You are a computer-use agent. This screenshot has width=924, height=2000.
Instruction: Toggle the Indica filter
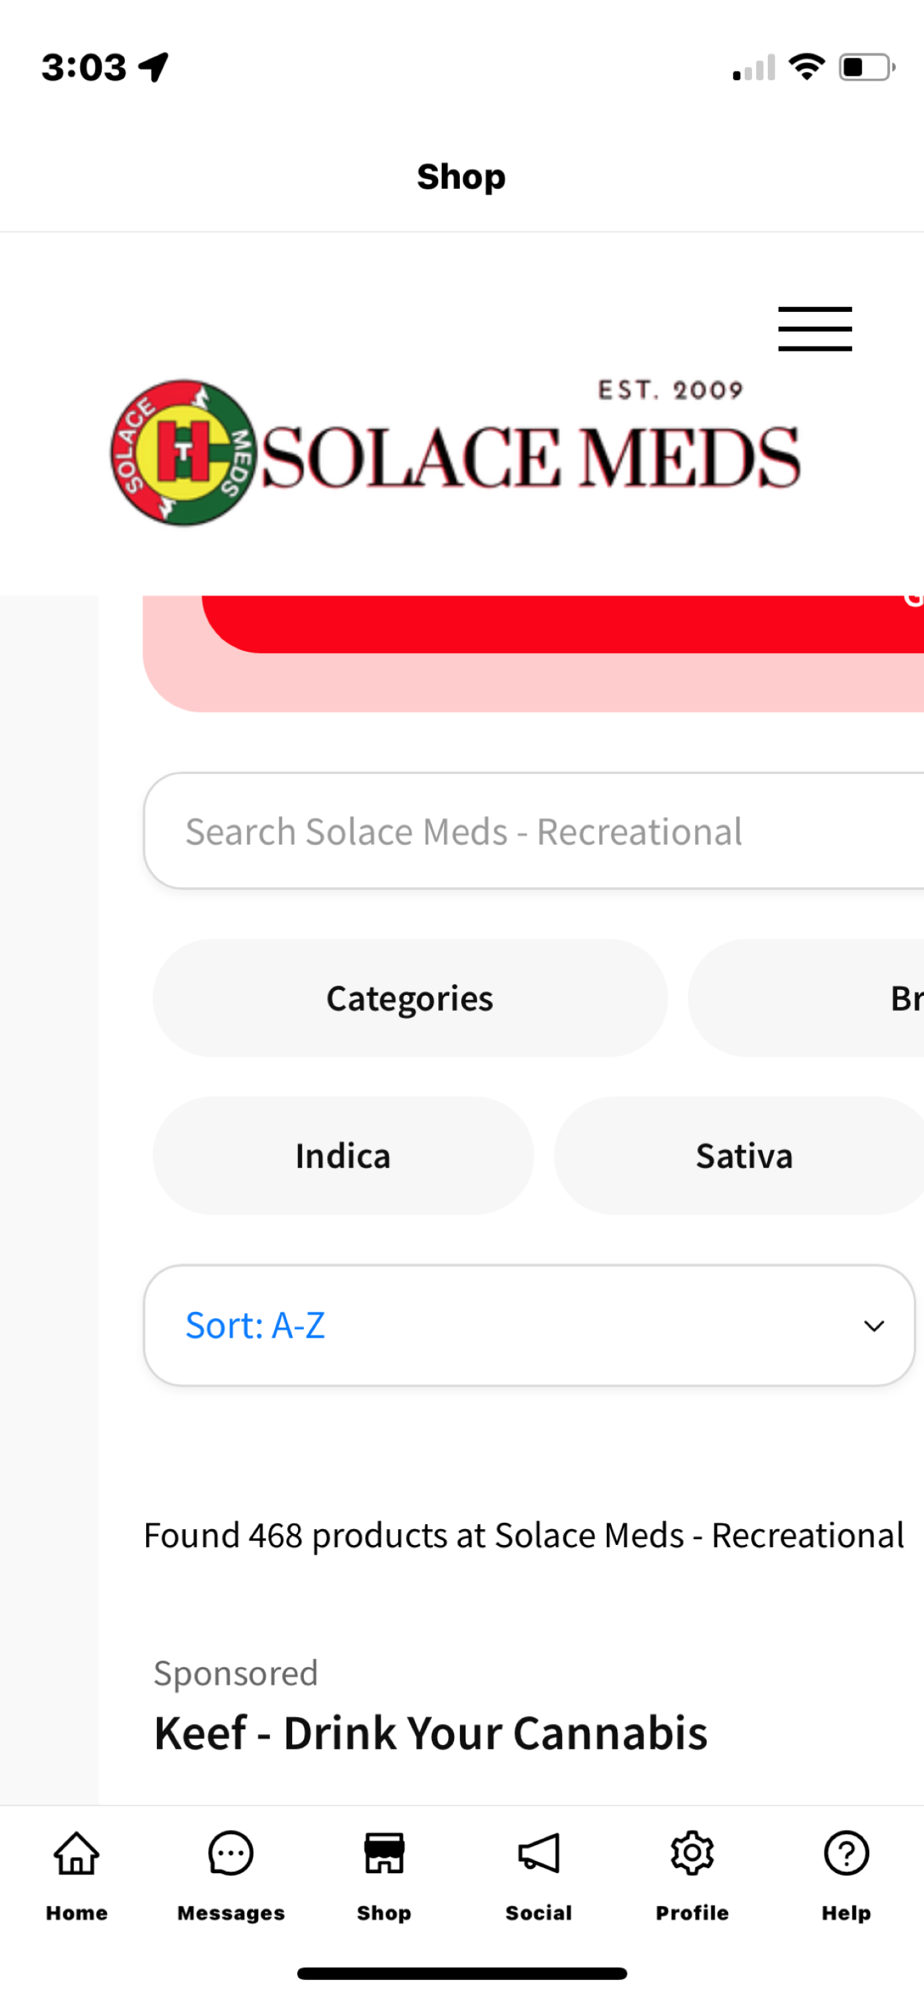pyautogui.click(x=343, y=1156)
